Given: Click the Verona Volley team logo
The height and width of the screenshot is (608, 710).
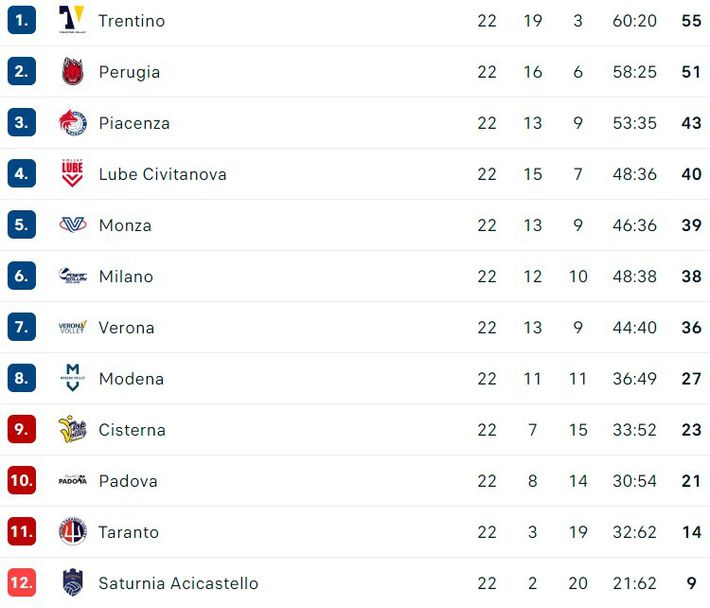Looking at the screenshot, I should tap(72, 327).
